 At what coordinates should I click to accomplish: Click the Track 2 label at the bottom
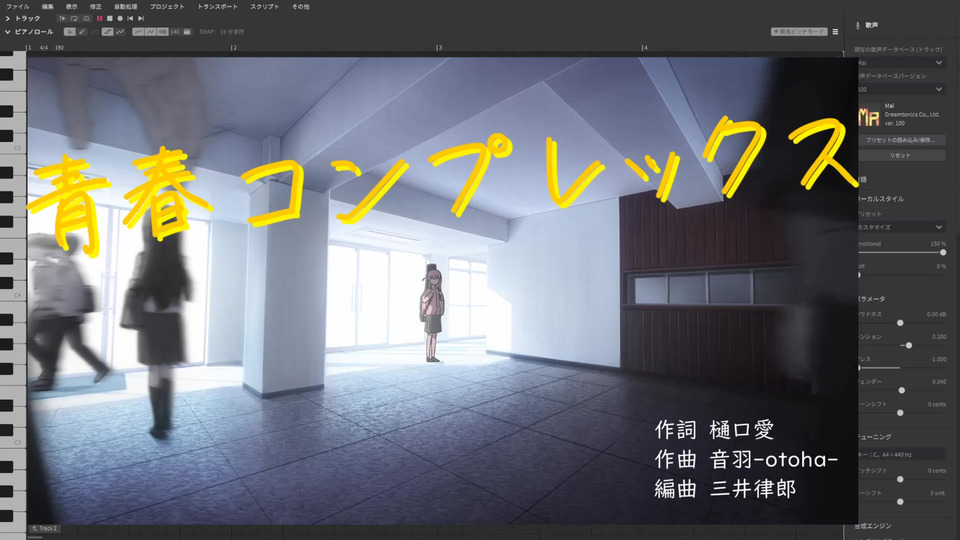[x=45, y=528]
